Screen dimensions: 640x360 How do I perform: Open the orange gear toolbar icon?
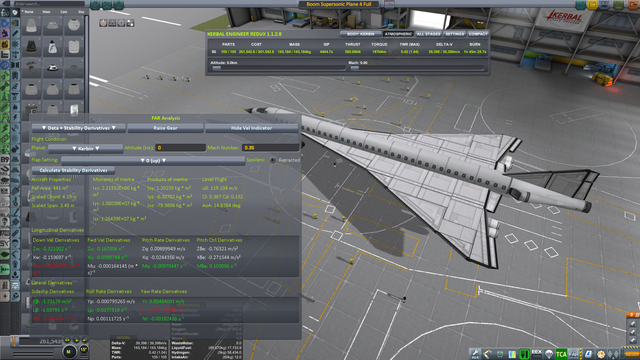pos(600,354)
